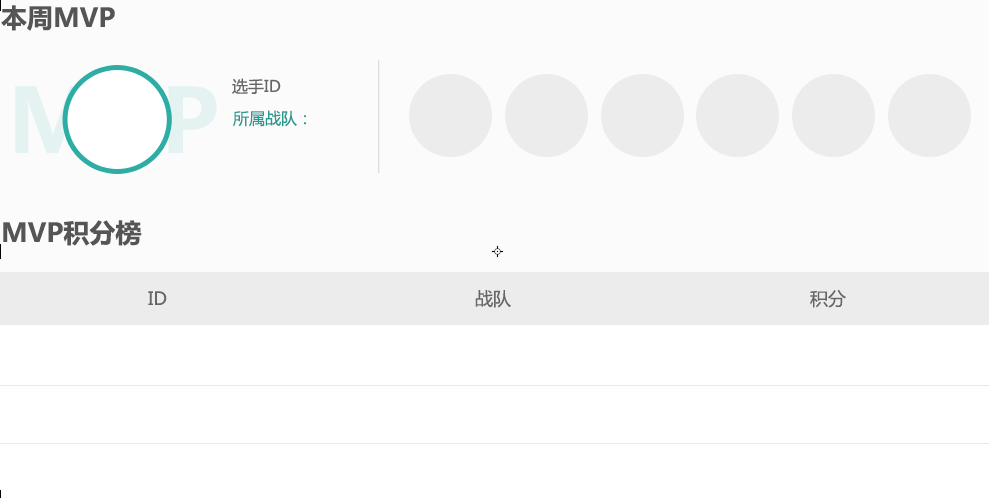Click the MVP积分榜 section heading
Image resolution: width=989 pixels, height=498 pixels.
[71, 233]
